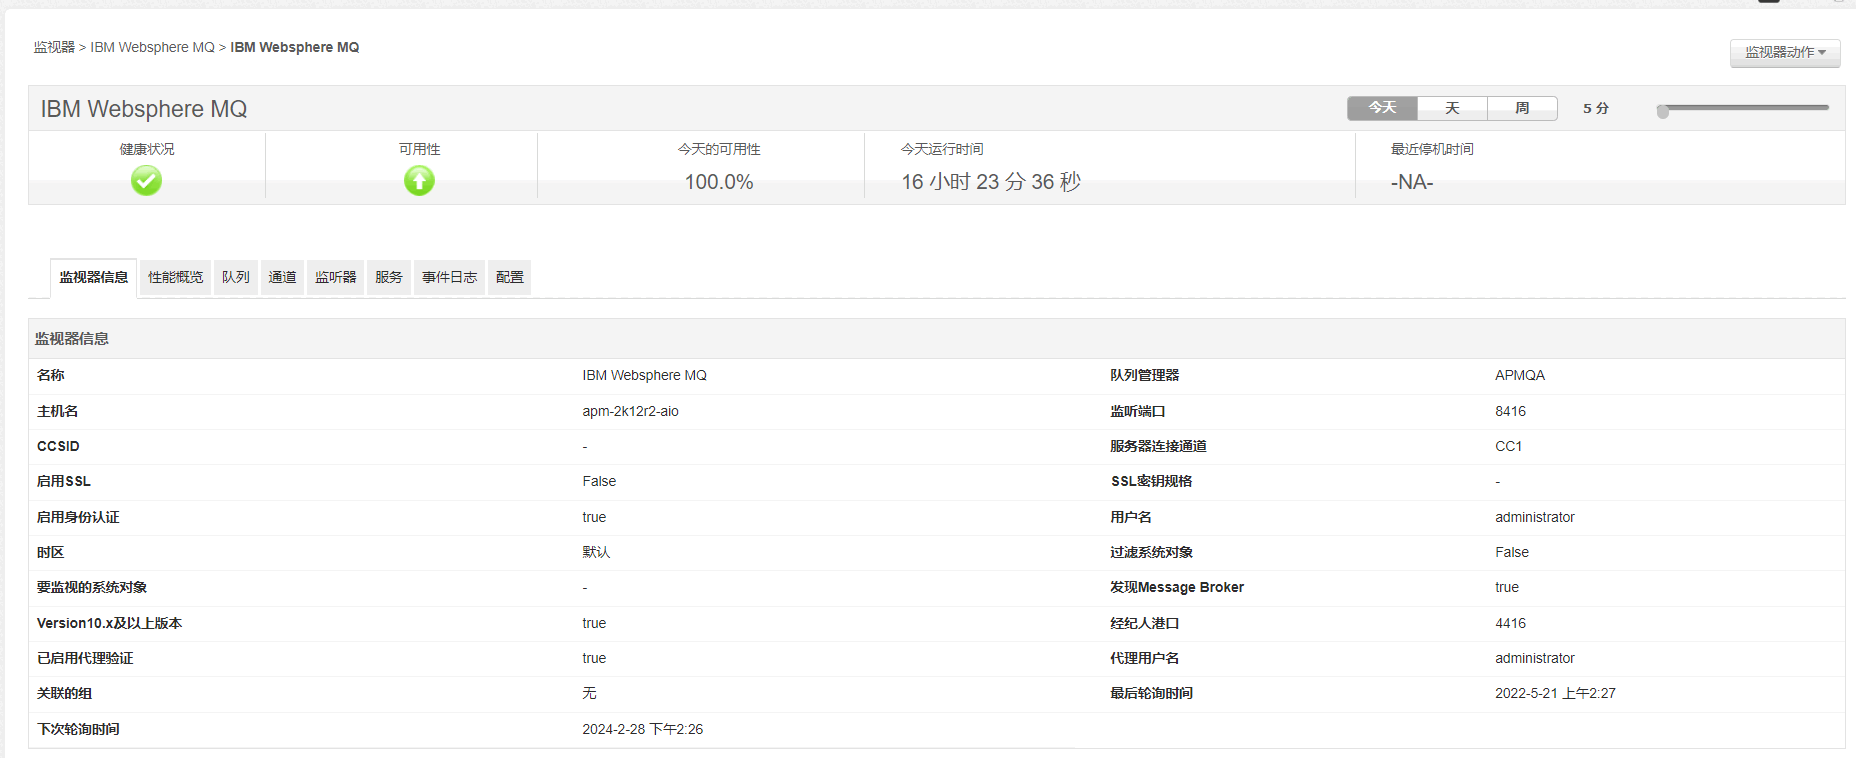Click the 时区 value 默认
This screenshot has width=1856, height=758.
[596, 552]
